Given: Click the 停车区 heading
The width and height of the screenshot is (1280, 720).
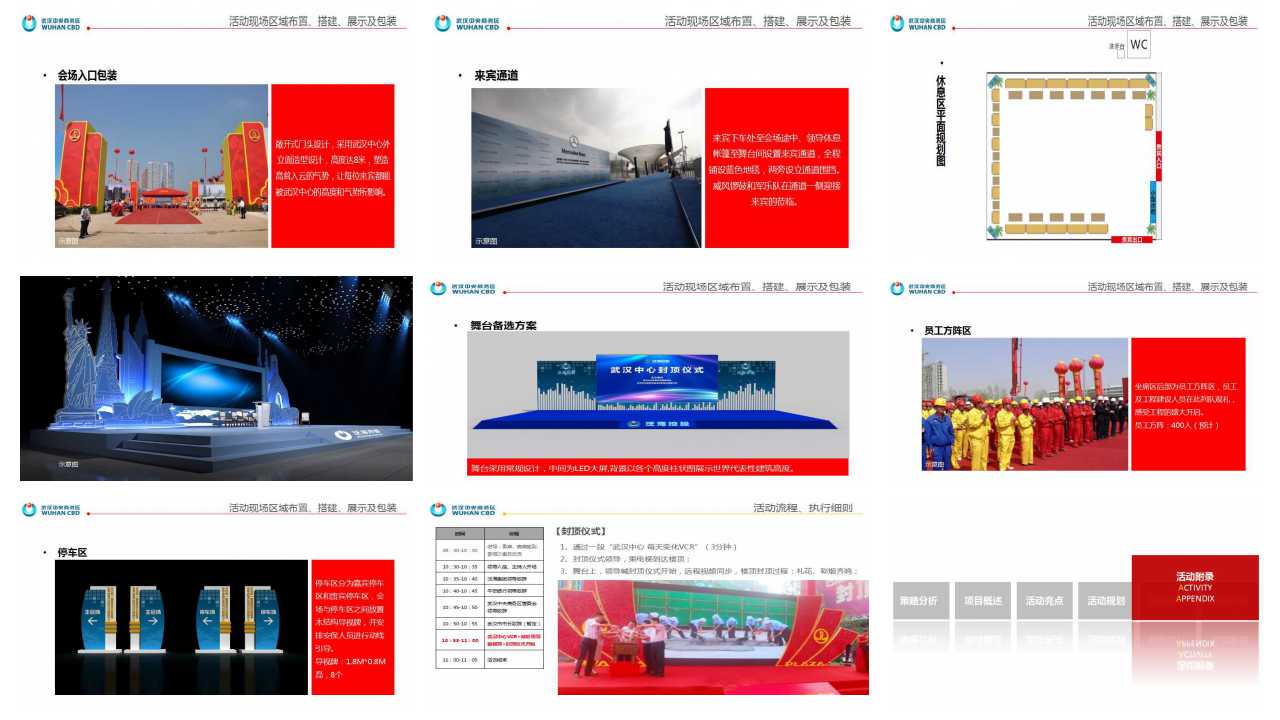Looking at the screenshot, I should (x=73, y=552).
